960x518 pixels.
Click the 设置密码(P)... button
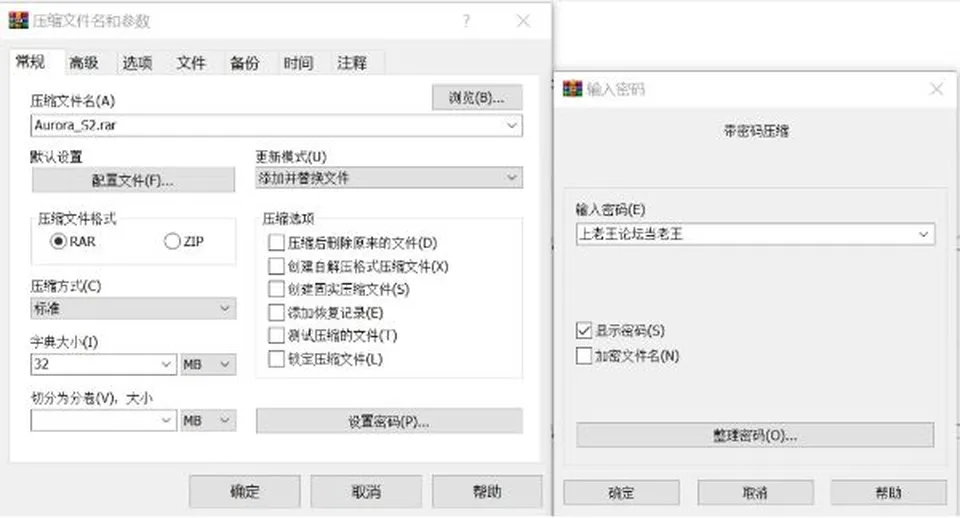click(389, 421)
